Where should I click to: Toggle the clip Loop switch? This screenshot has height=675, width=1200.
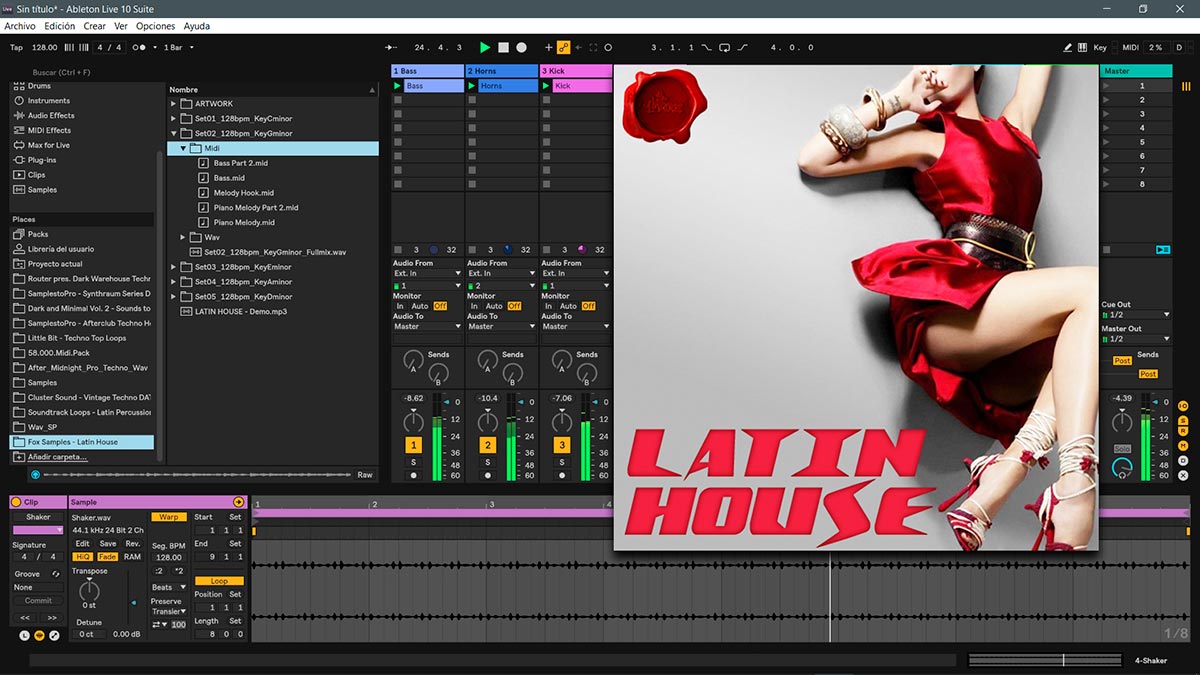click(219, 581)
